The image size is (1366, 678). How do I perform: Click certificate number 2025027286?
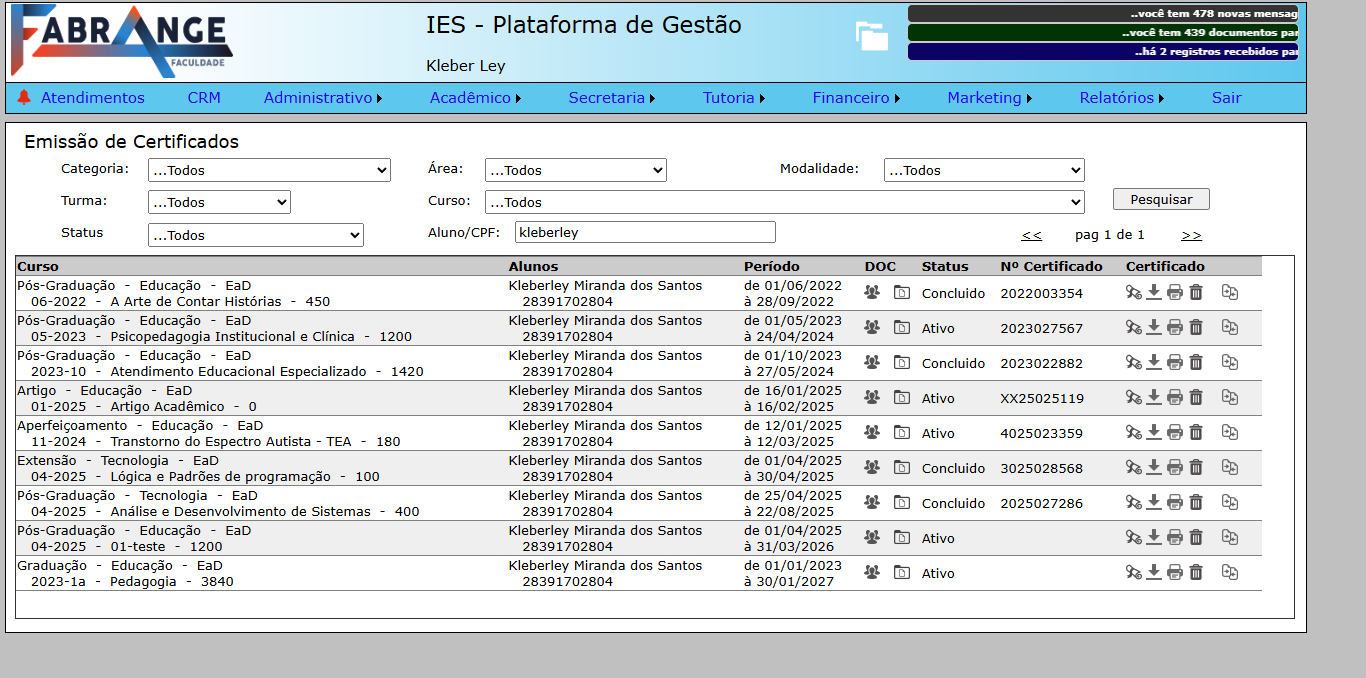pos(1041,503)
